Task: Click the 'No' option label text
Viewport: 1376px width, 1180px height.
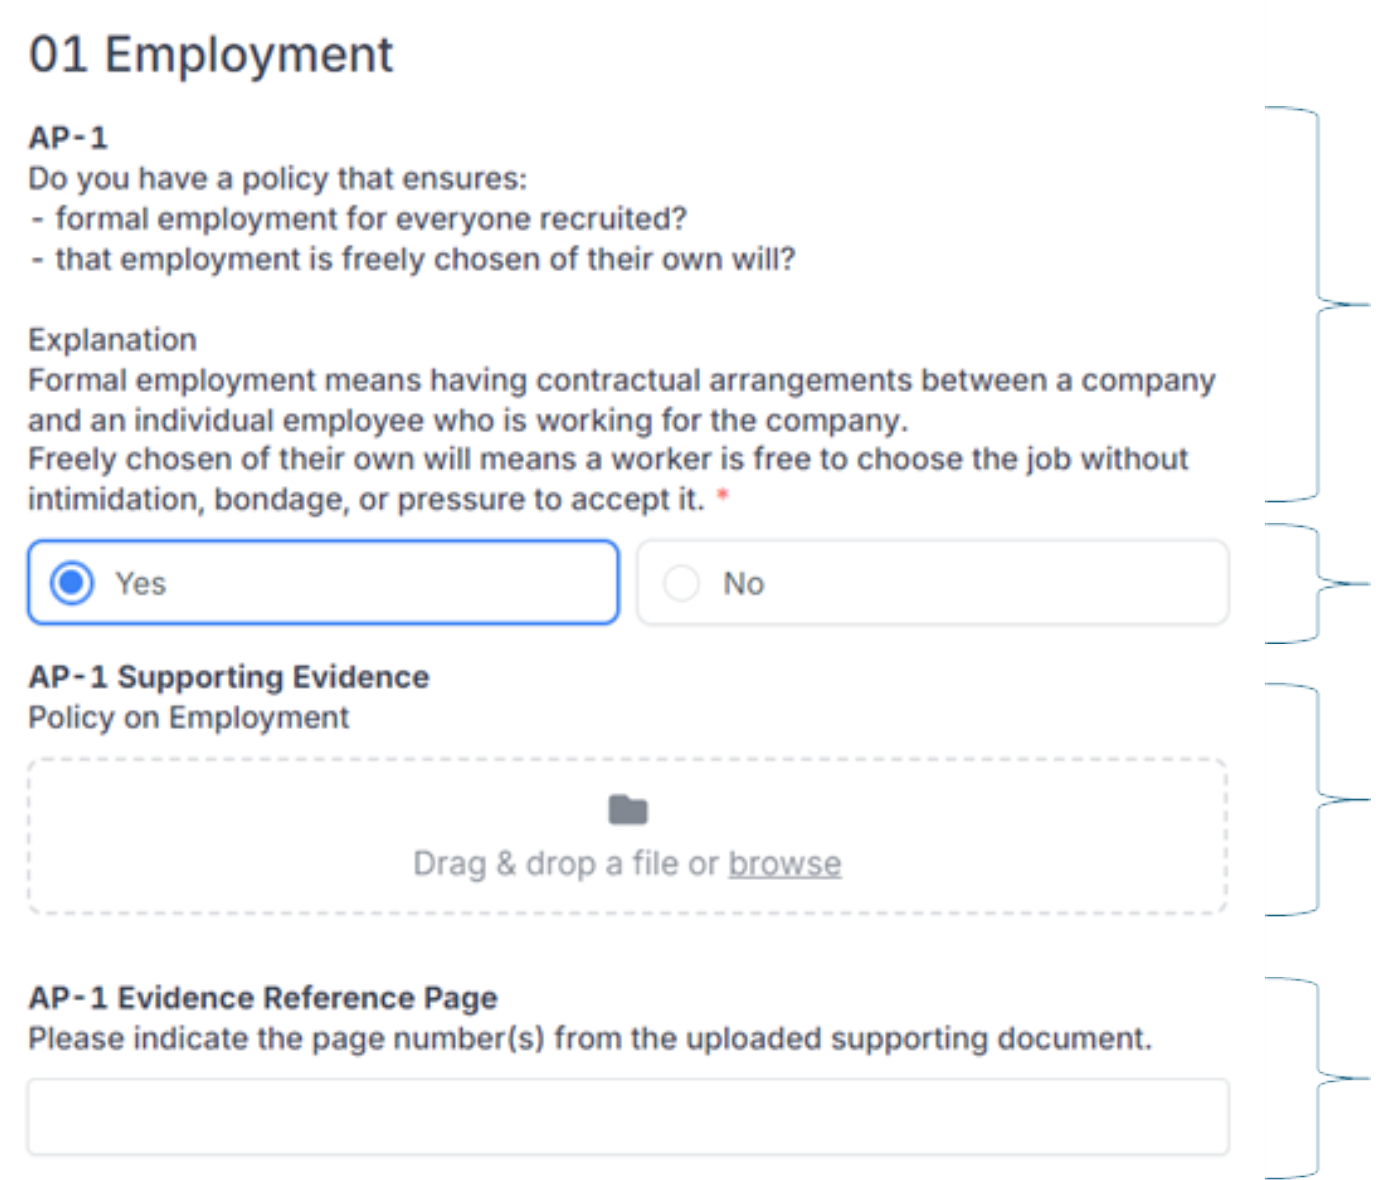Action: [743, 583]
